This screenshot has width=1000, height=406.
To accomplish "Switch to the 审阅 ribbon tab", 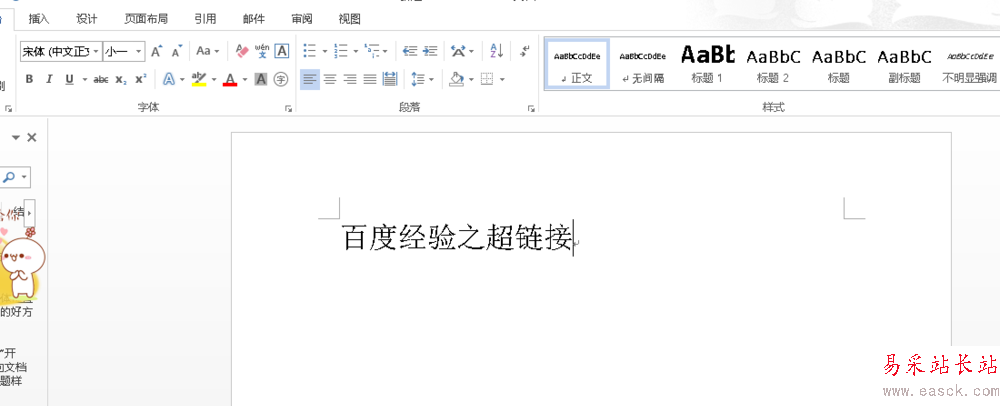I will (x=302, y=19).
